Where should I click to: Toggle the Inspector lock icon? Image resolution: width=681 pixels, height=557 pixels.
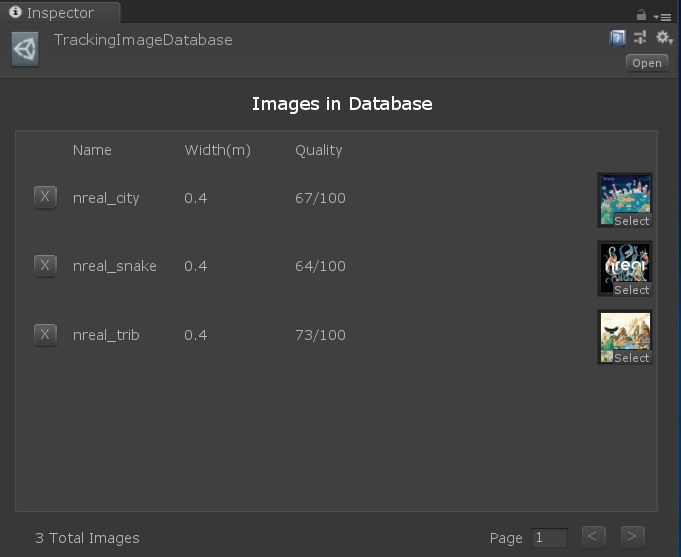coord(641,15)
